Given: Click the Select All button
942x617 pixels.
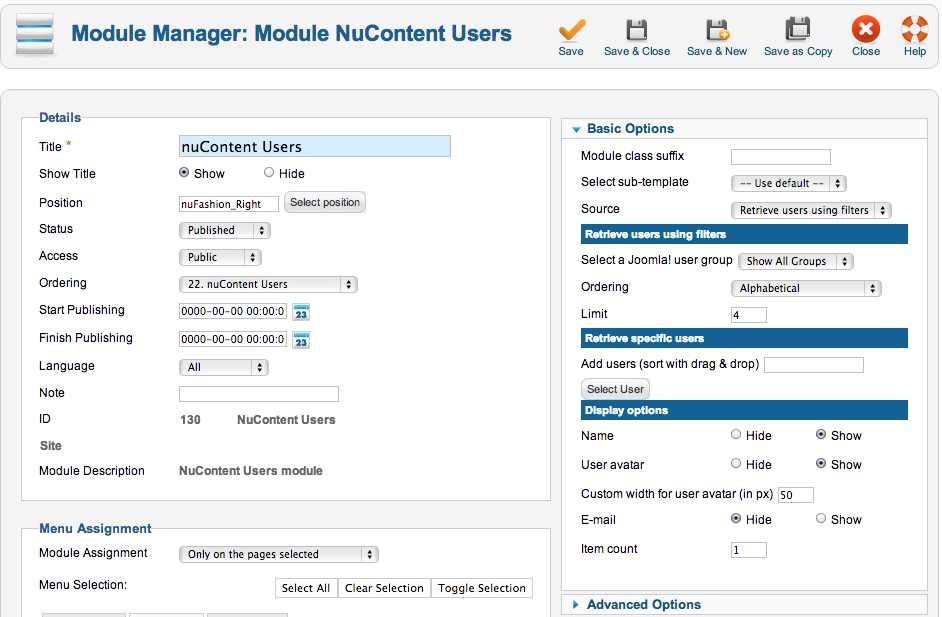Looking at the screenshot, I should pos(306,588).
